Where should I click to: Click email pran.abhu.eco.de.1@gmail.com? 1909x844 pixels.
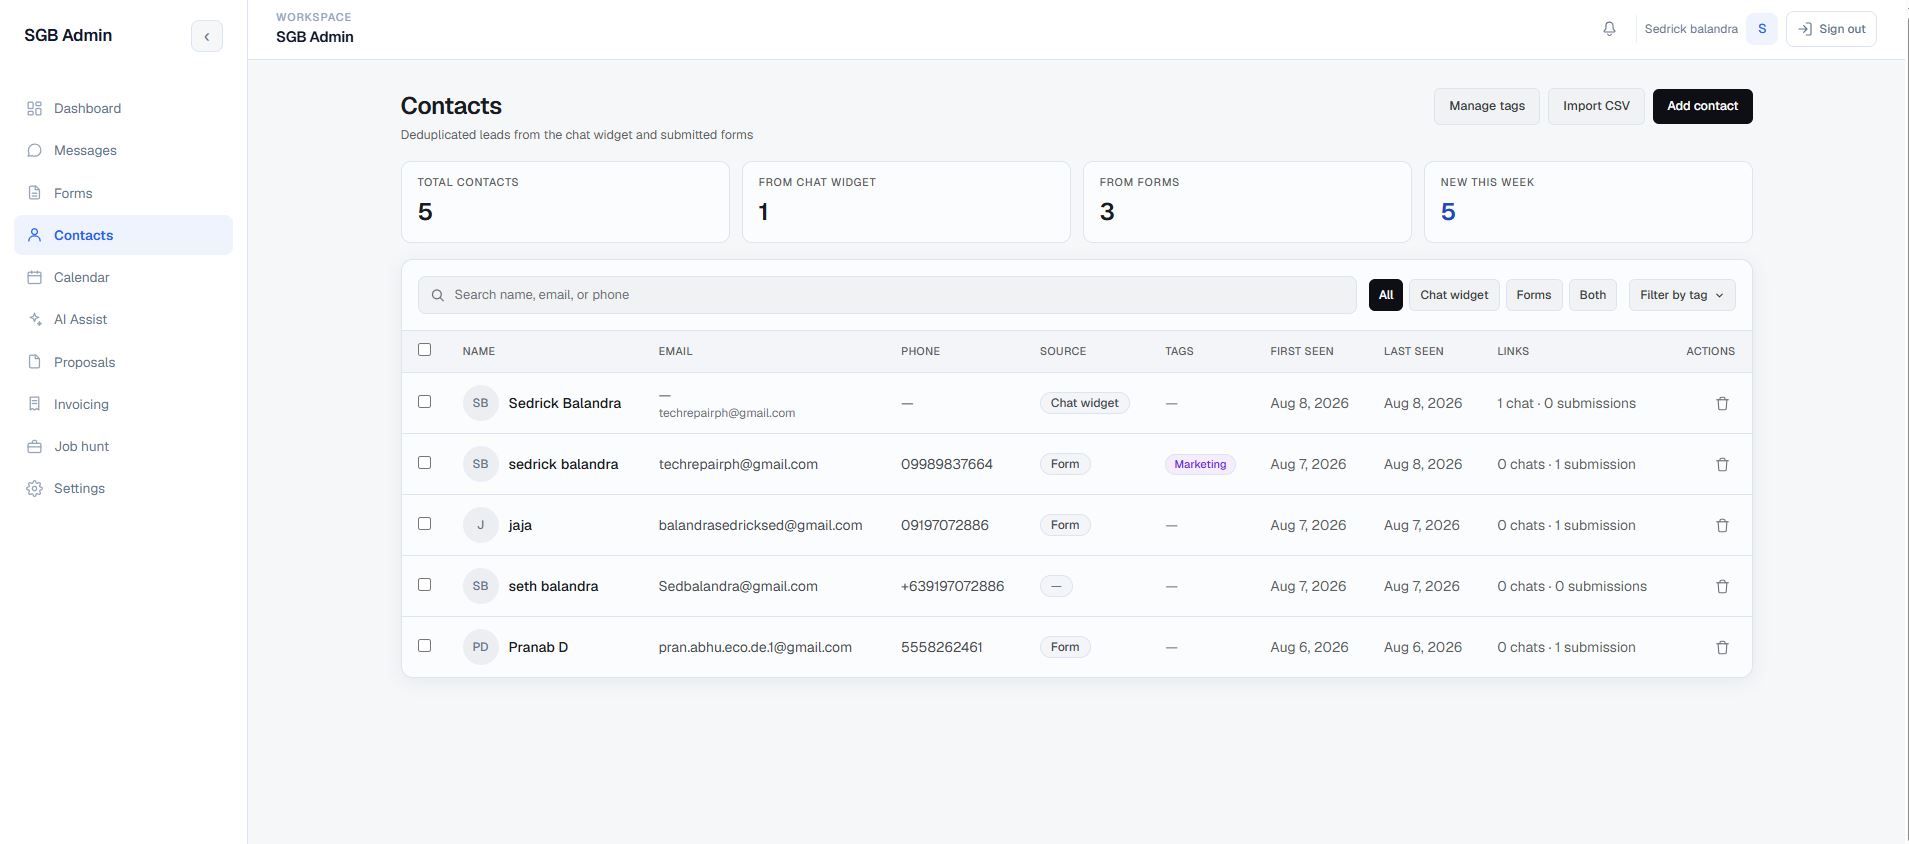click(x=755, y=647)
